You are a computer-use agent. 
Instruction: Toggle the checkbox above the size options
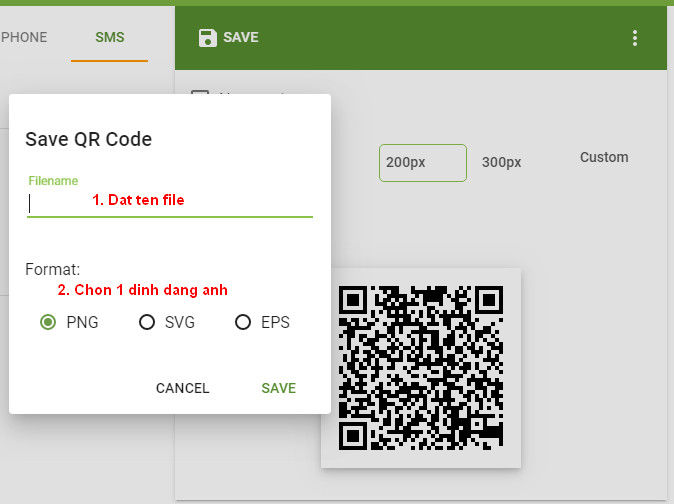(200, 96)
